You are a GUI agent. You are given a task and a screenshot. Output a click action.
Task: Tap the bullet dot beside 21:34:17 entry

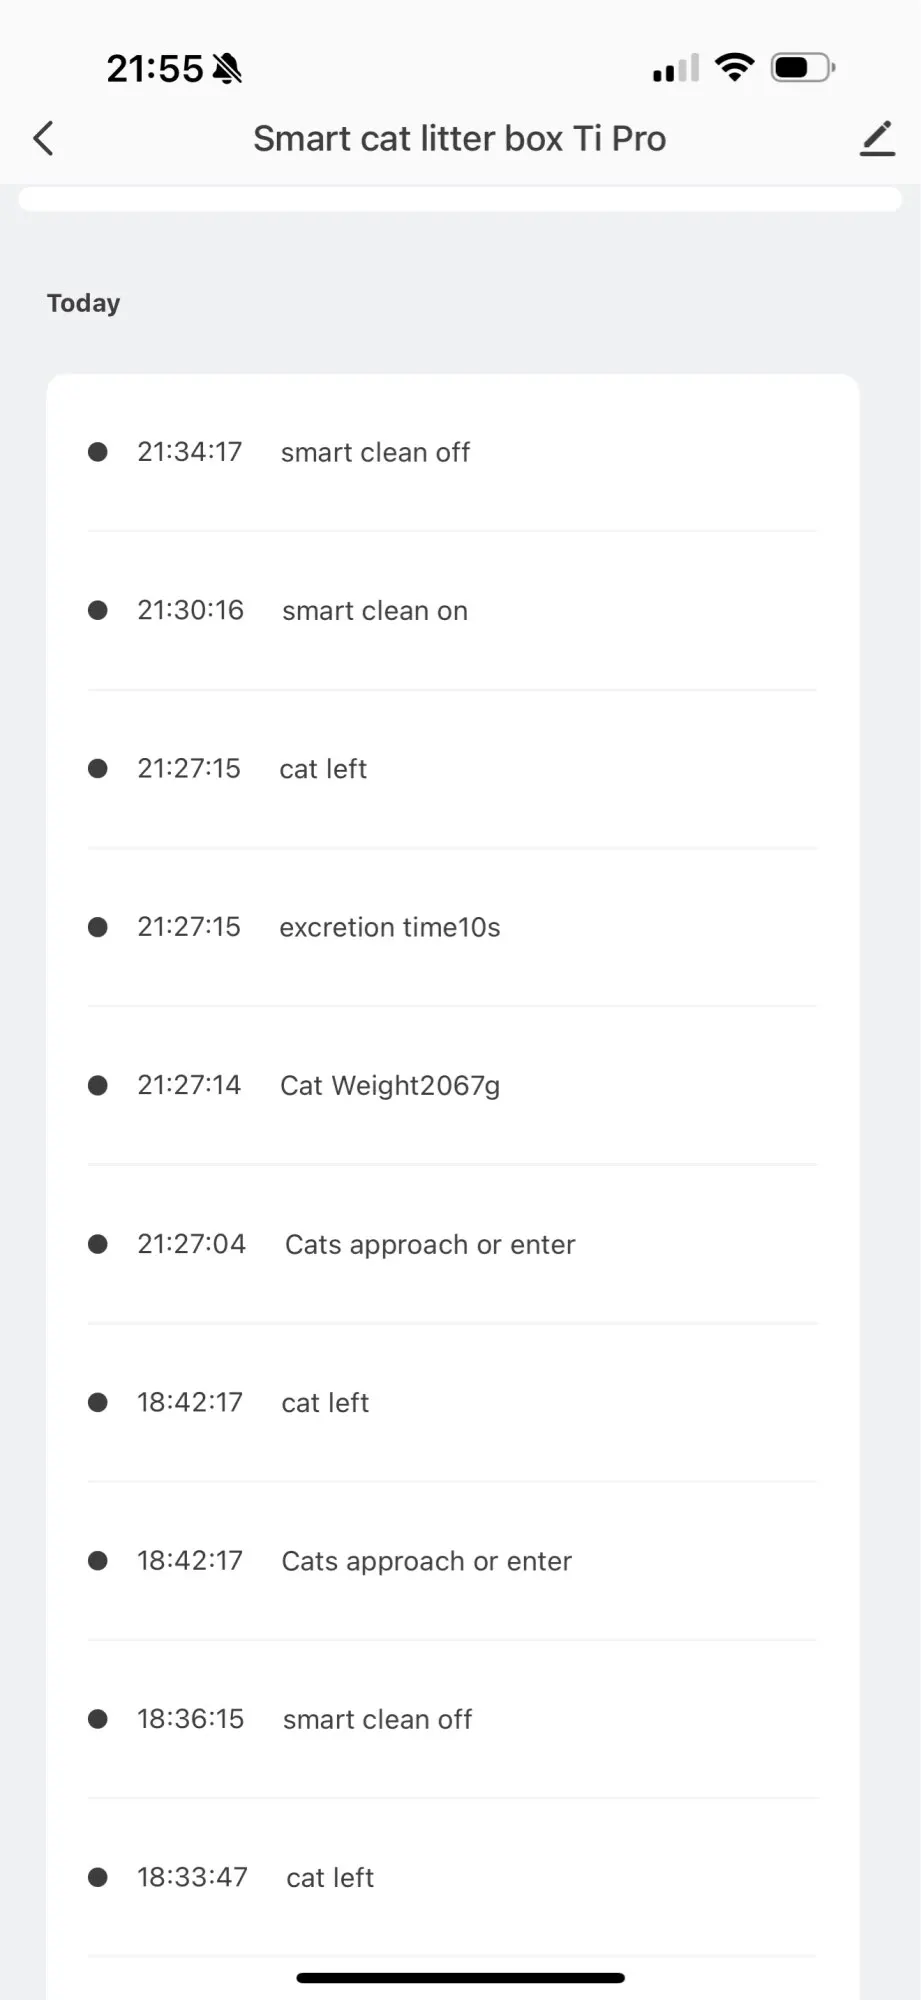coord(98,452)
